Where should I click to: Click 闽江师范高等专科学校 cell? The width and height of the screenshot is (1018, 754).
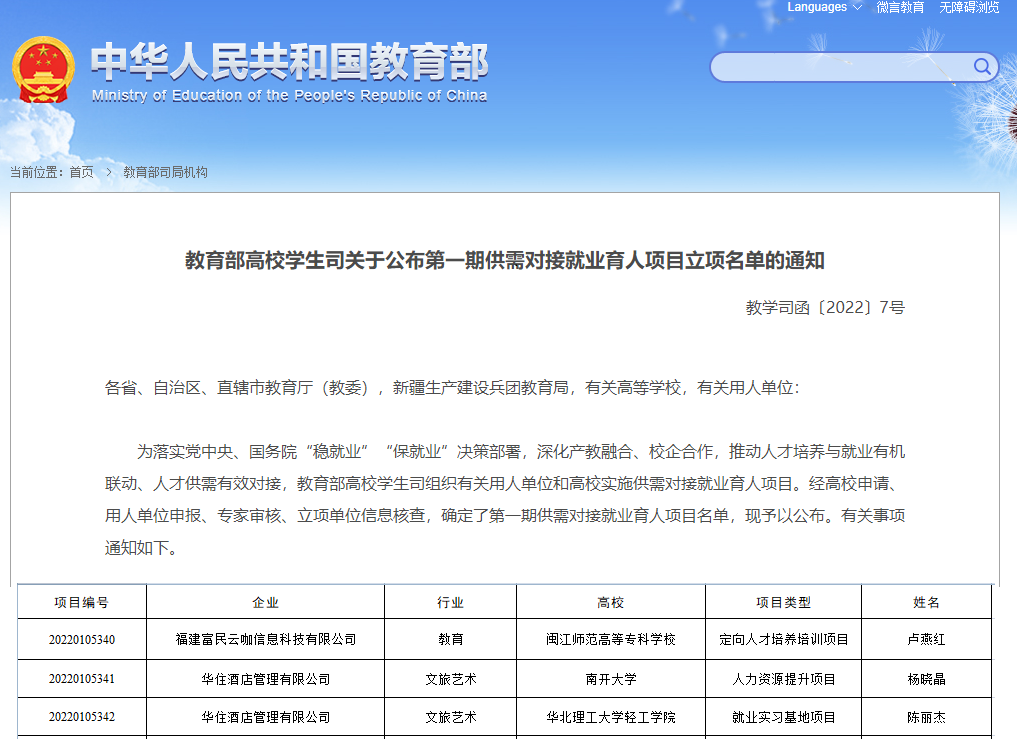click(611, 640)
